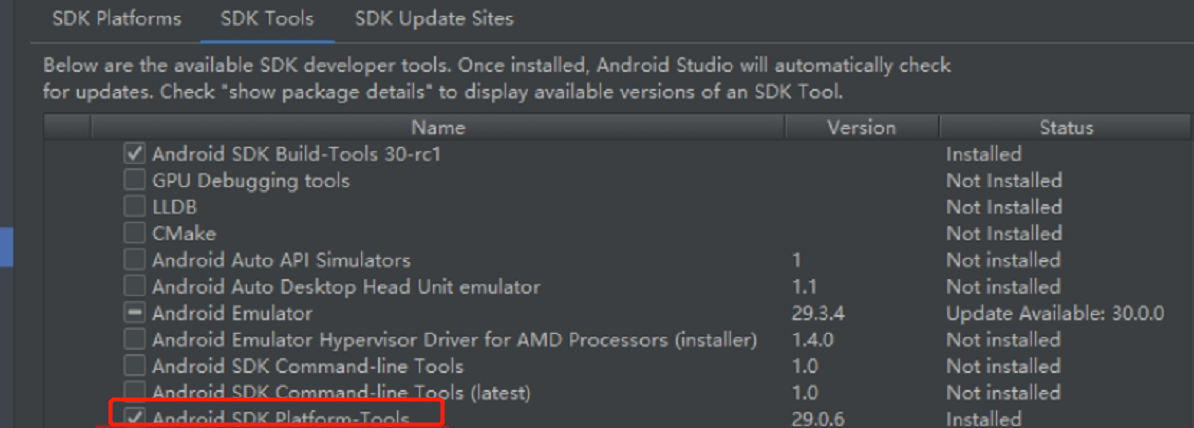Sort list by the Name column header

point(438,127)
